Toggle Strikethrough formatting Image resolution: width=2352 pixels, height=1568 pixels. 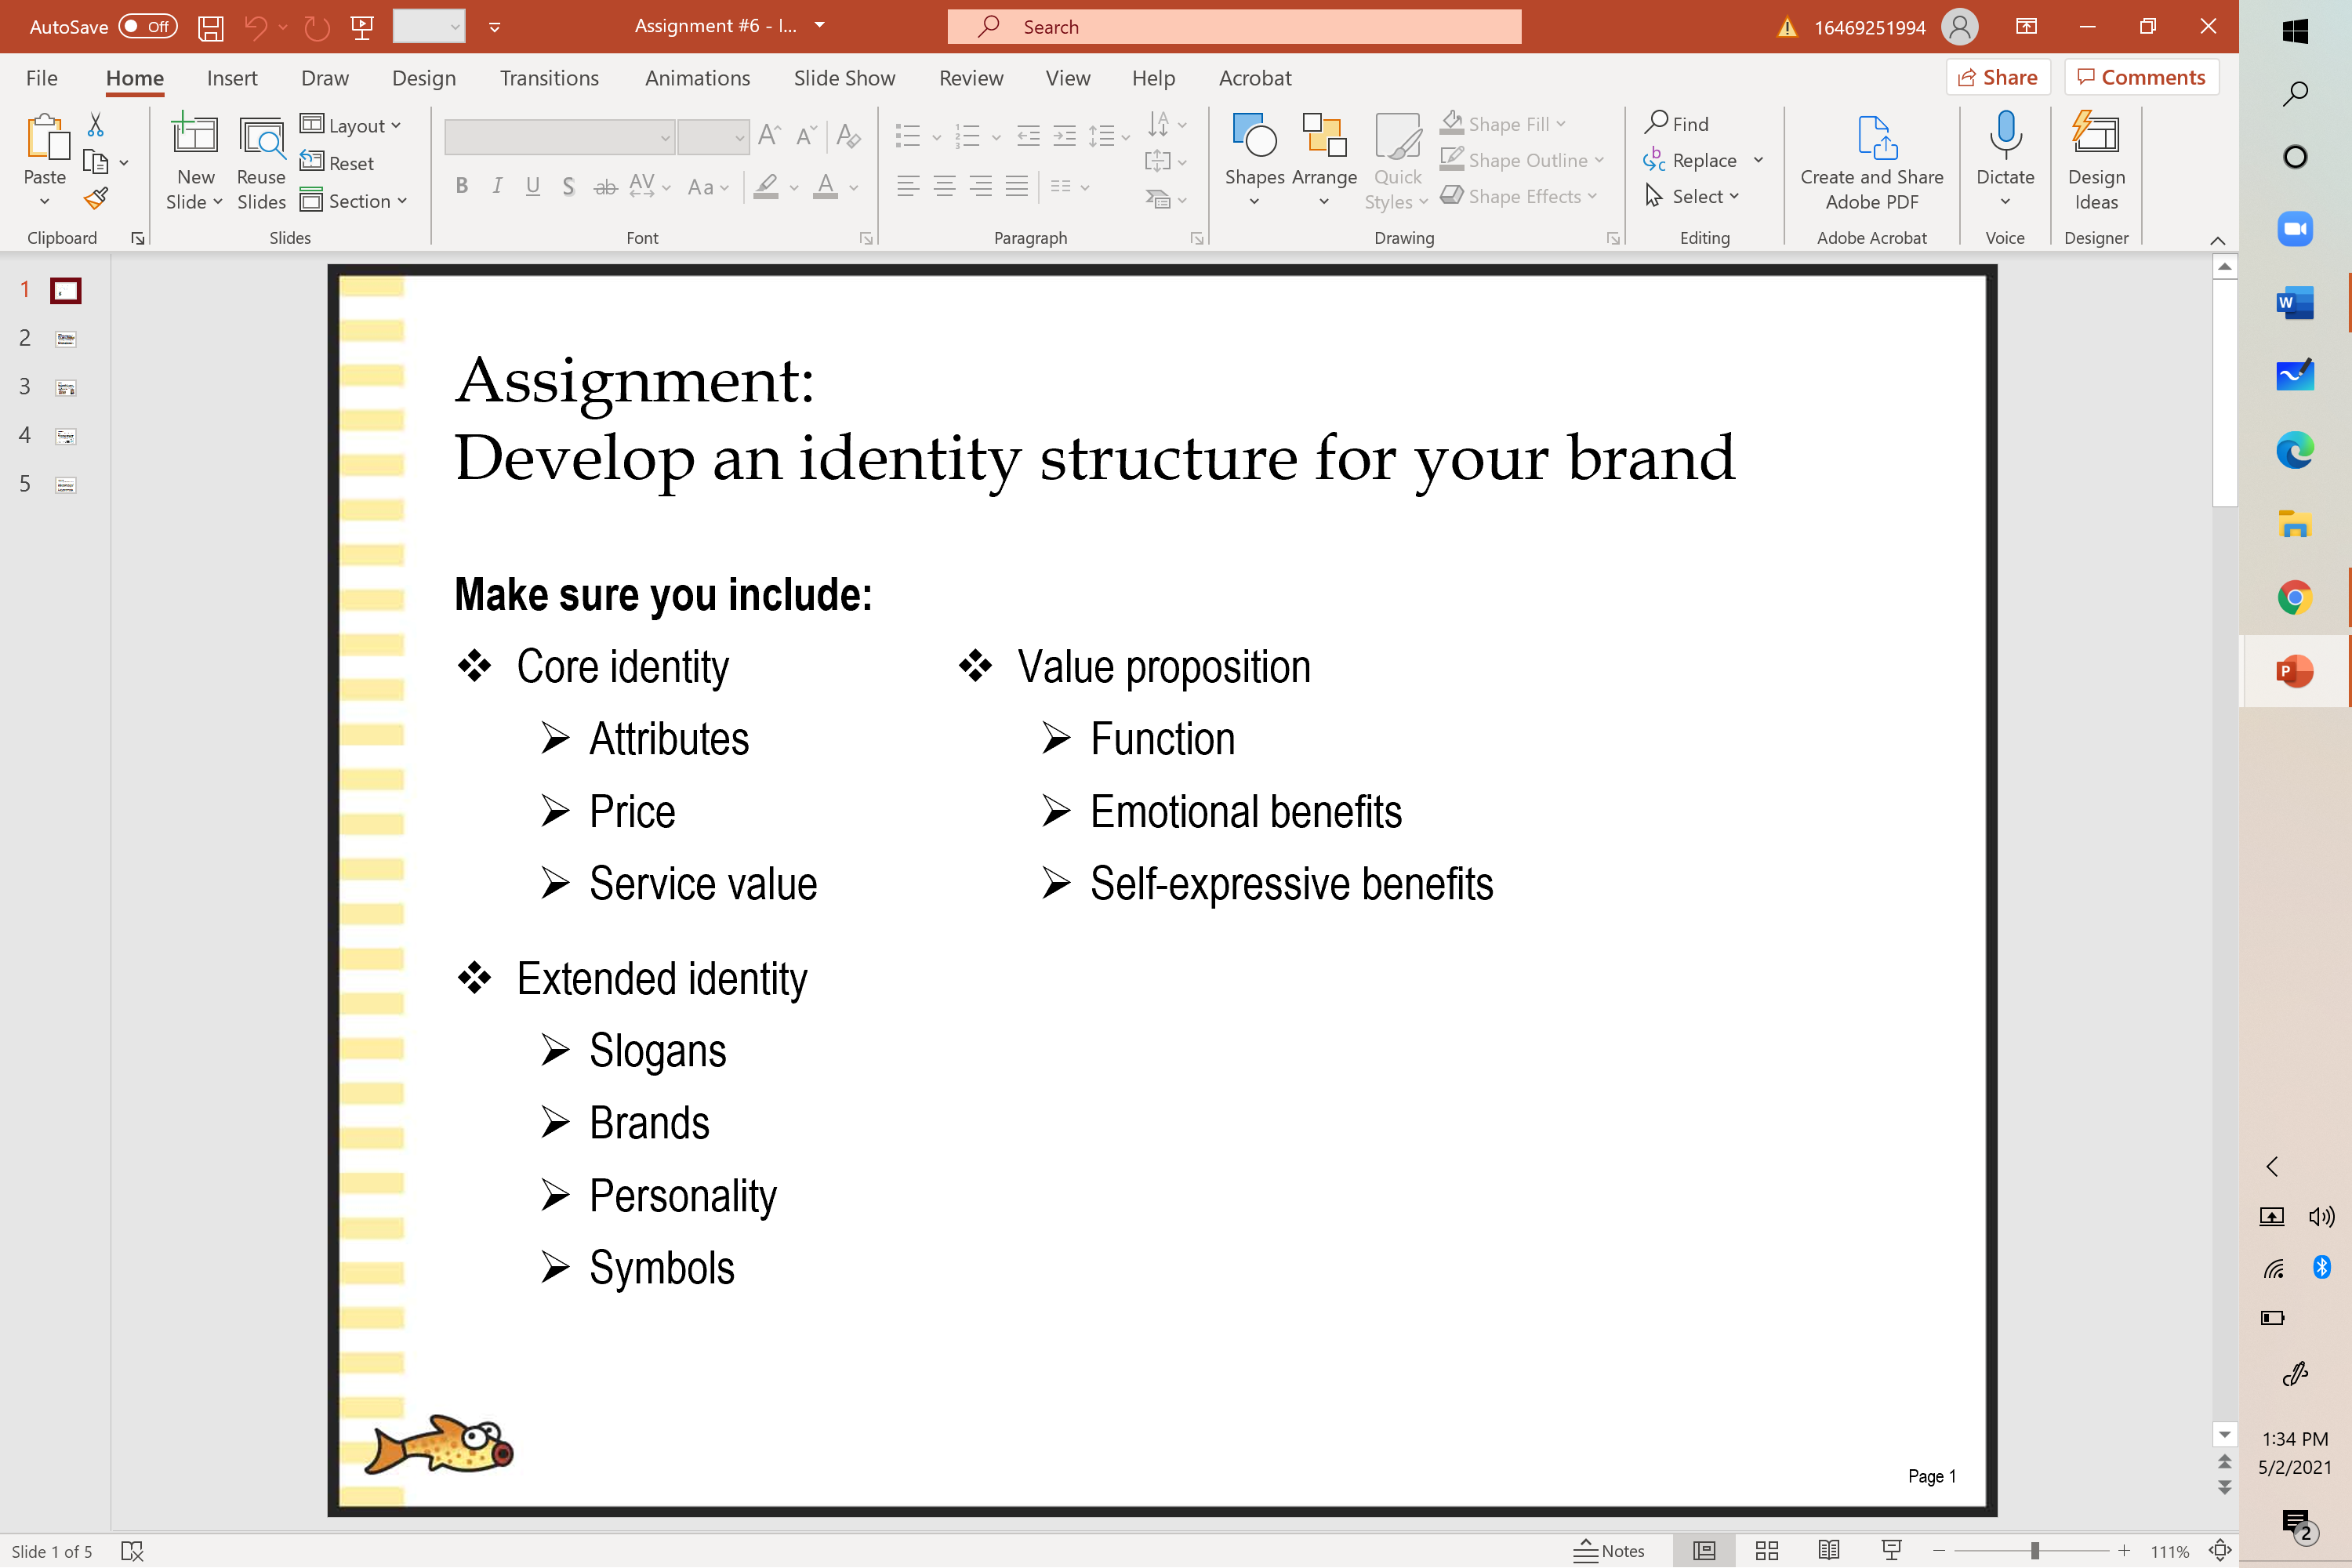pos(605,186)
